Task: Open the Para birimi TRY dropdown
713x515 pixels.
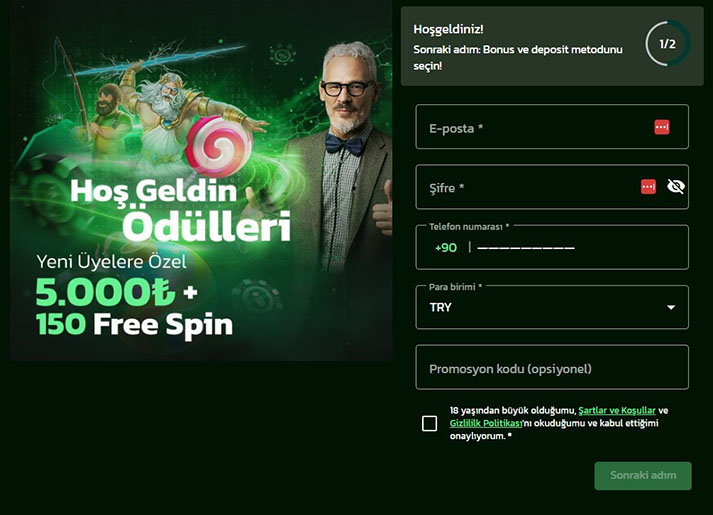Action: pos(552,307)
